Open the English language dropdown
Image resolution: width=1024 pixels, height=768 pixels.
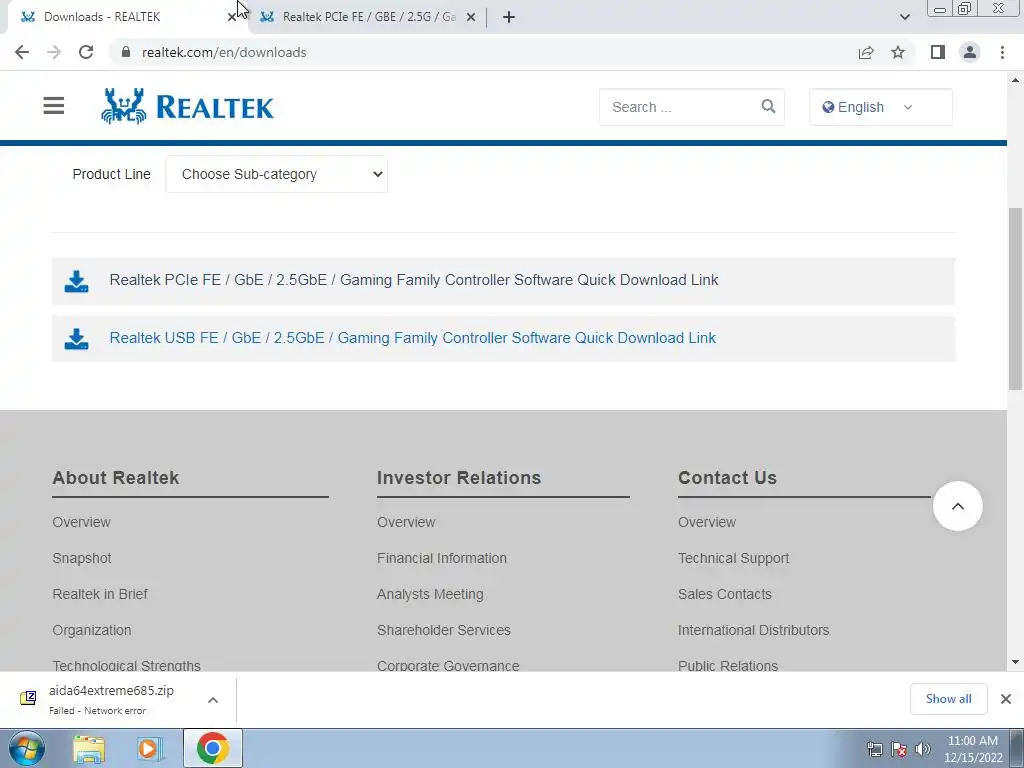tap(880, 107)
